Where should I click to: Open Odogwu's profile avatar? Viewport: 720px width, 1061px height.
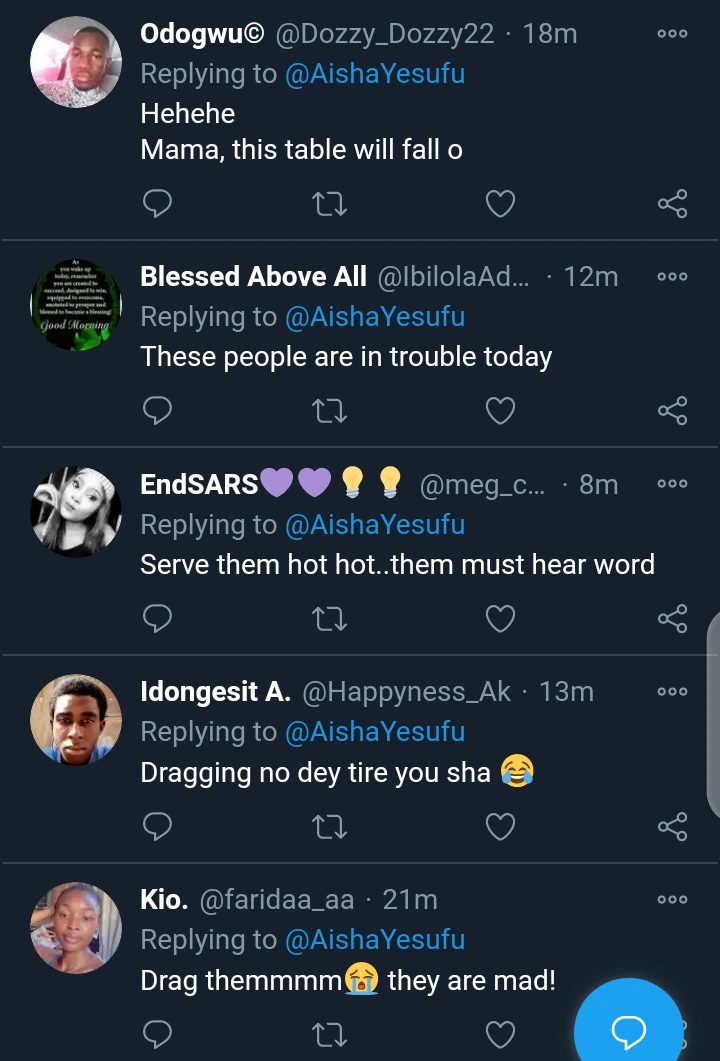77,62
